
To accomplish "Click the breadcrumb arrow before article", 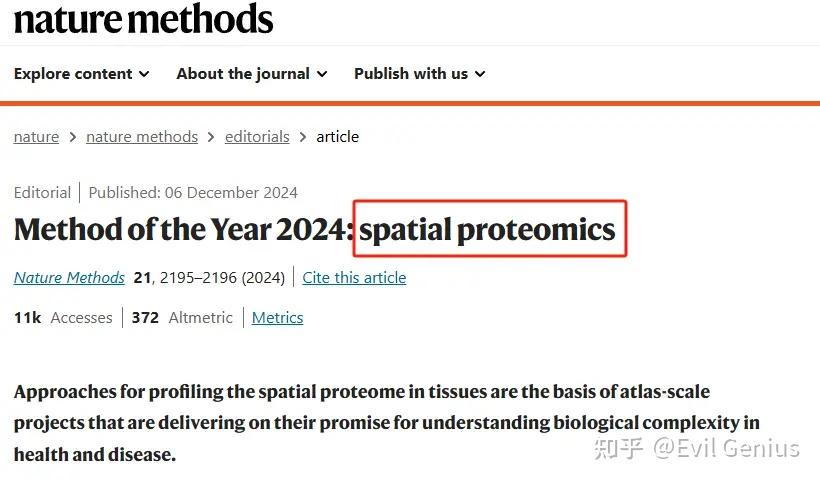I will click(303, 137).
